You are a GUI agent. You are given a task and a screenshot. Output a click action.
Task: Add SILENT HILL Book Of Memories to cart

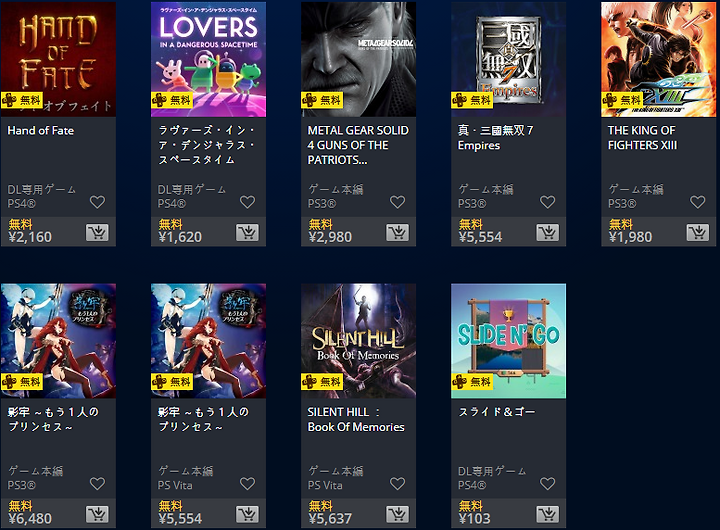click(398, 514)
